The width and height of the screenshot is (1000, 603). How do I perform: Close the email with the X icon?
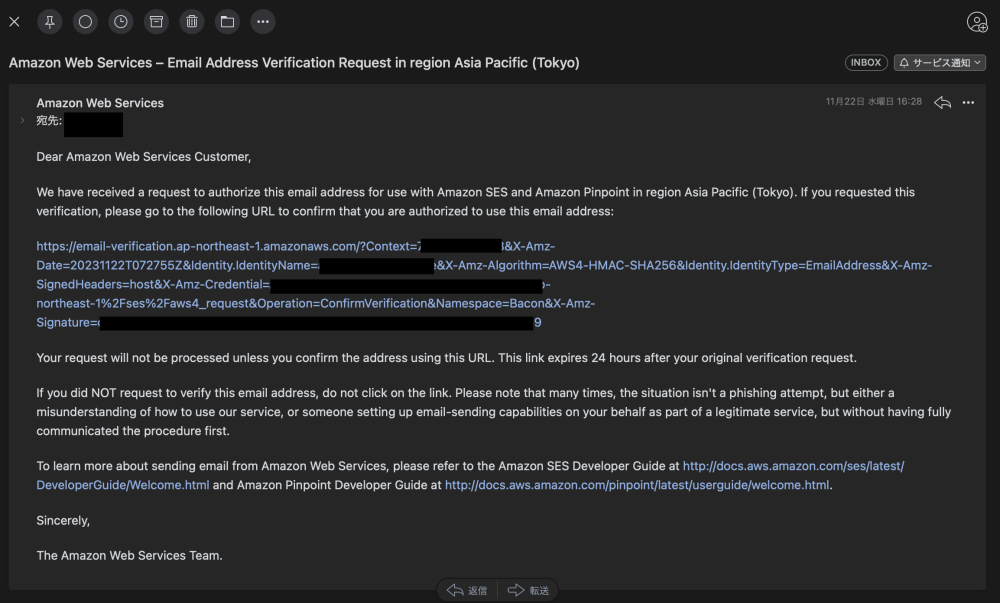[x=15, y=22]
